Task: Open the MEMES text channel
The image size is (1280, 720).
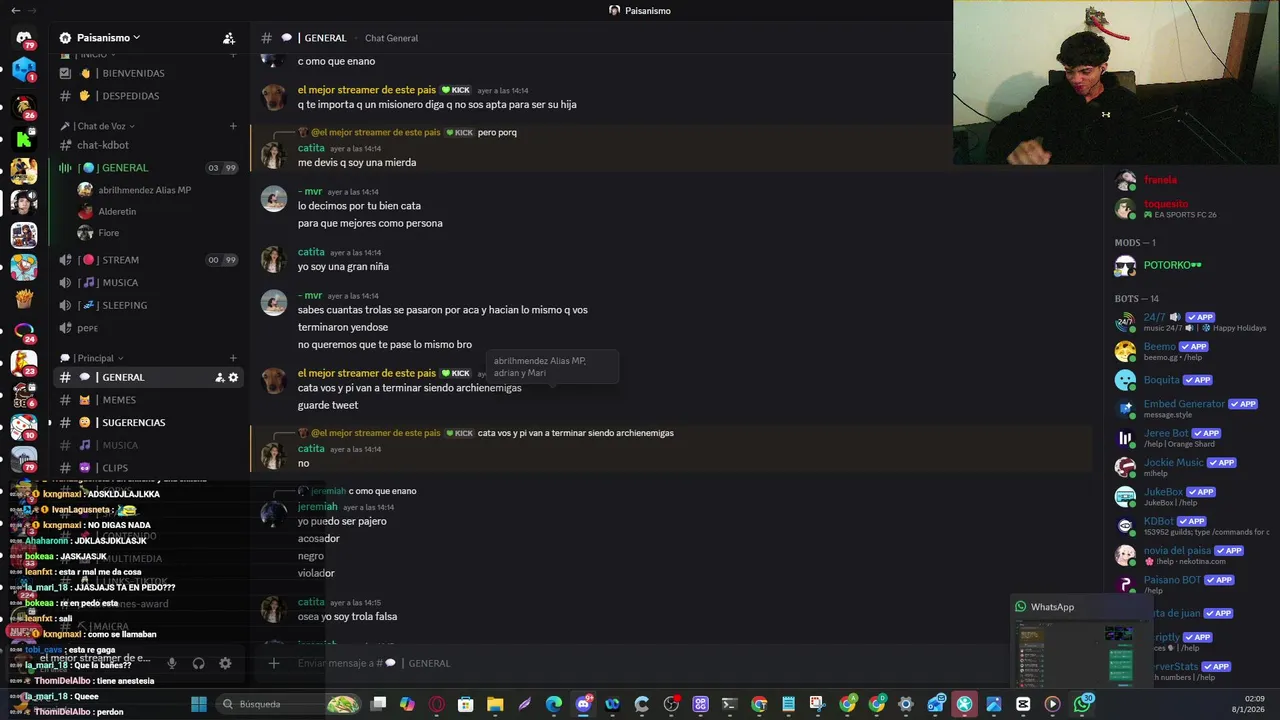Action: point(150,400)
